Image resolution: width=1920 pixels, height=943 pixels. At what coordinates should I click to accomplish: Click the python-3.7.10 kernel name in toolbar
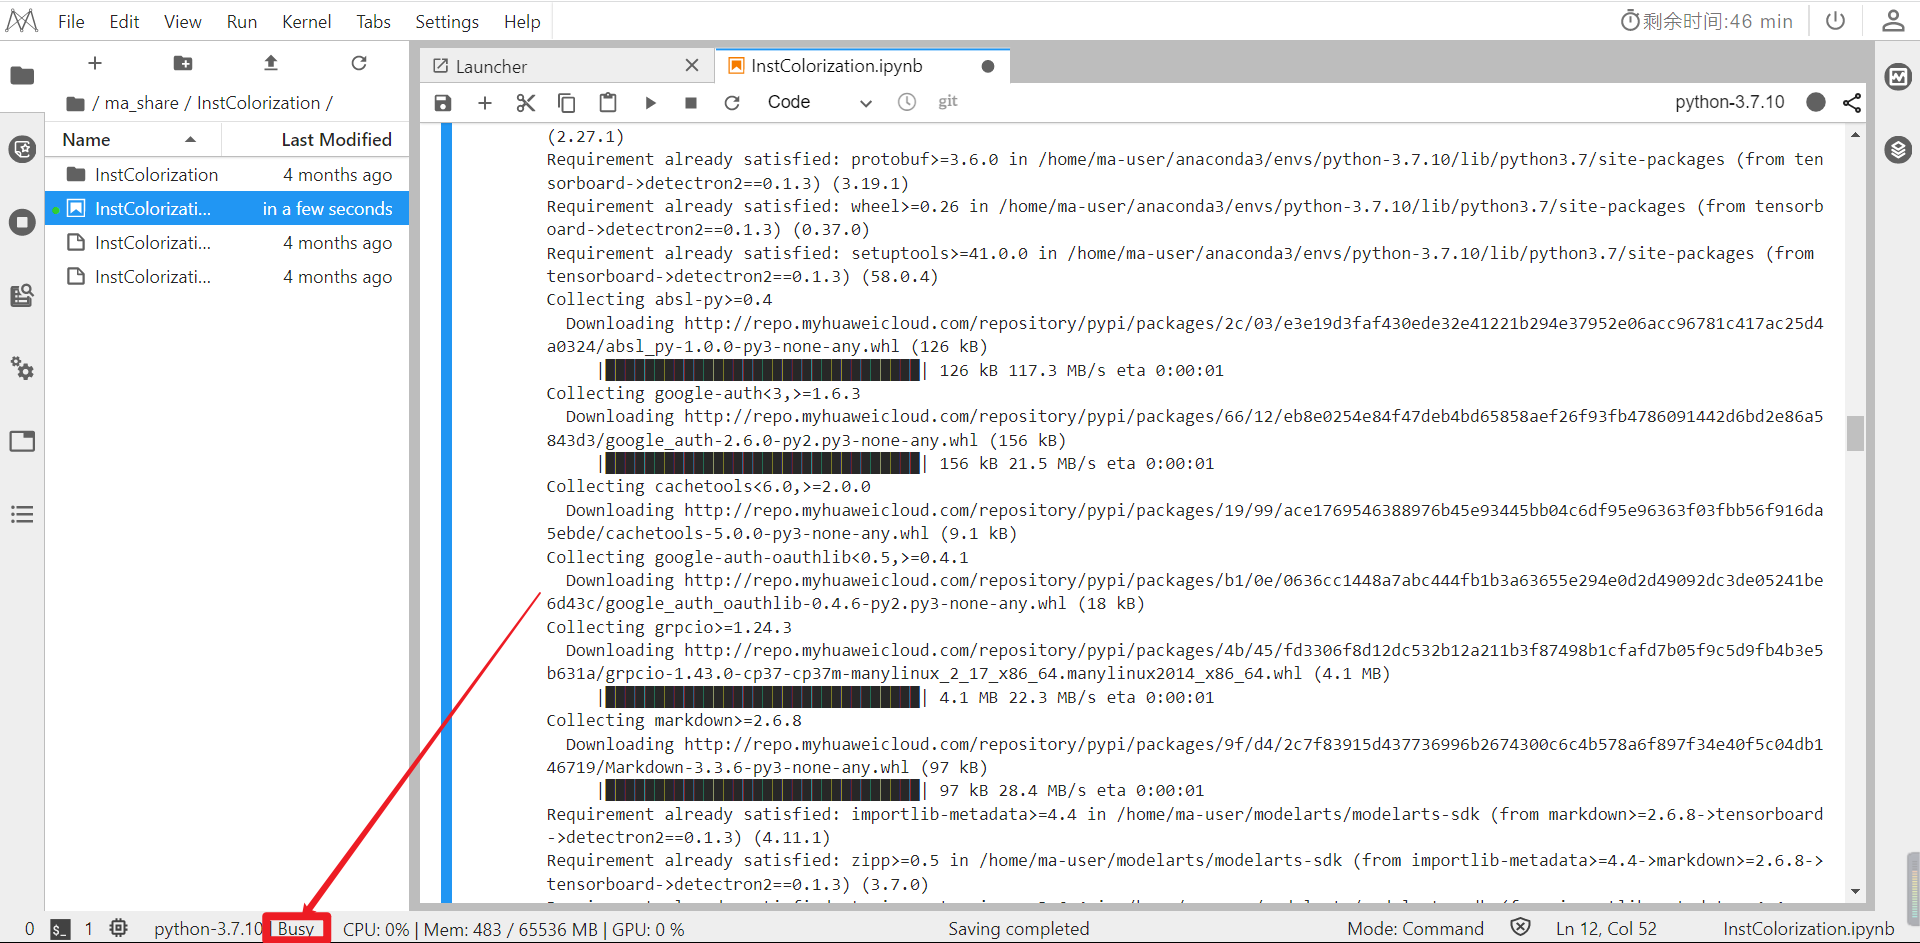(x=1729, y=102)
